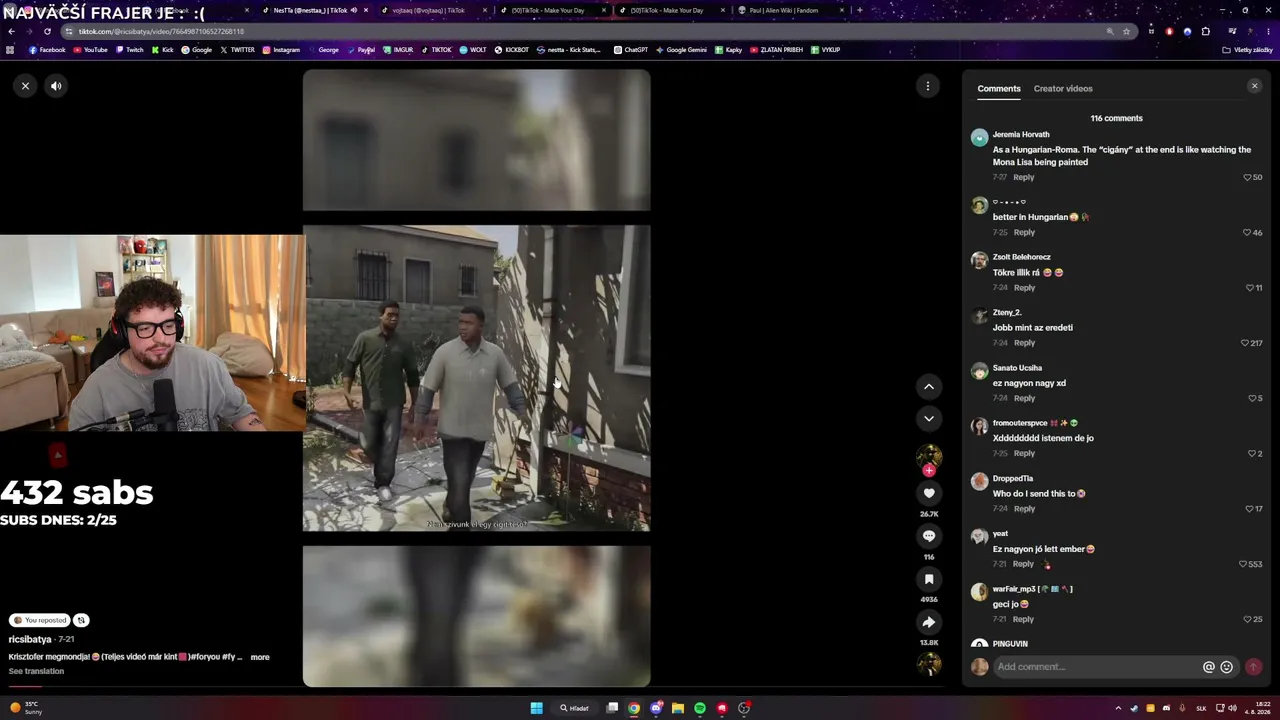The height and width of the screenshot is (720, 1280).
Task: Click See translation under the caption
Action: (36, 671)
